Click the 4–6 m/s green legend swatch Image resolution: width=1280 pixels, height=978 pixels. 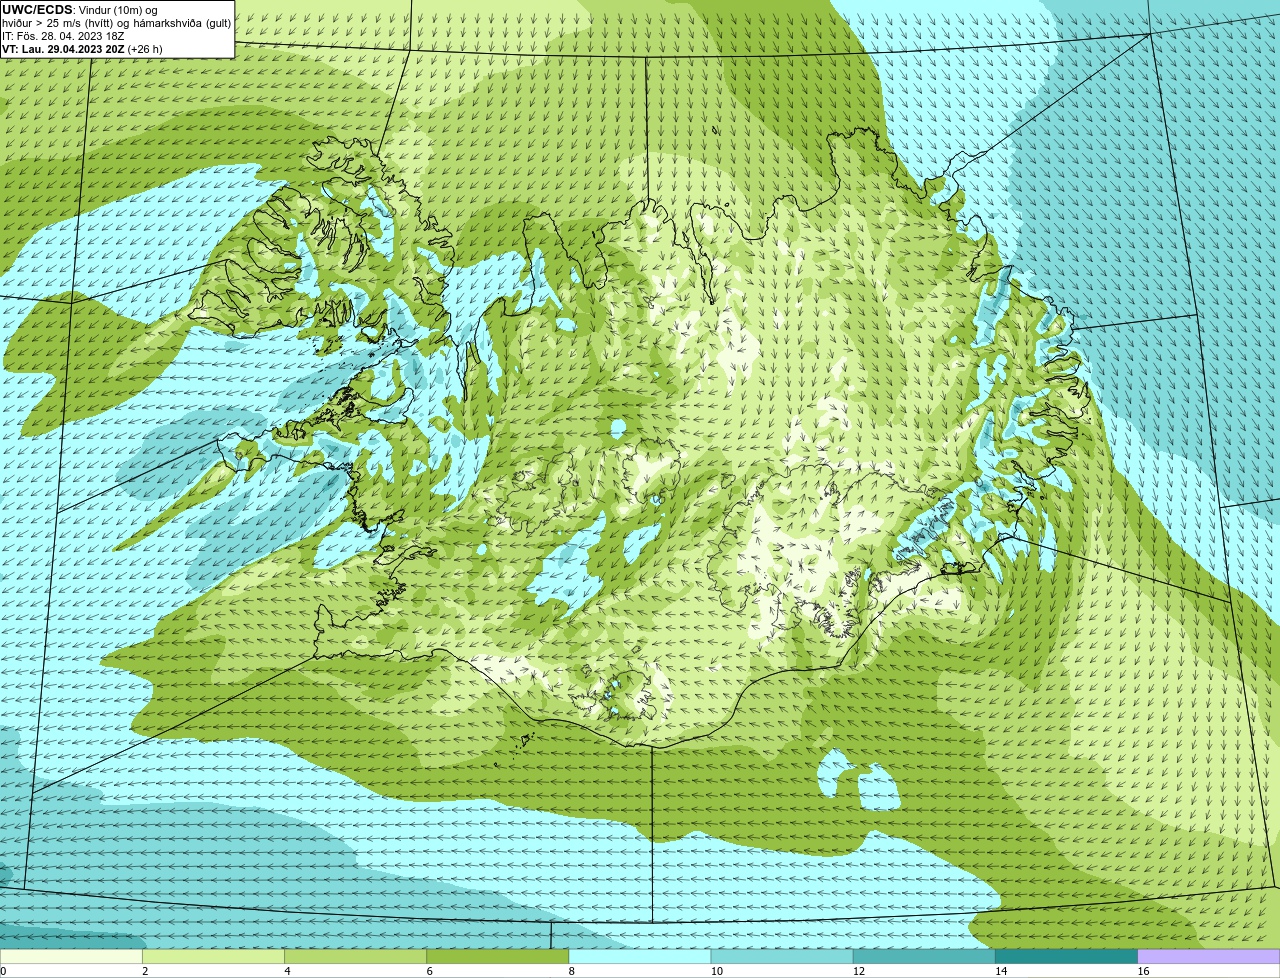coord(355,957)
